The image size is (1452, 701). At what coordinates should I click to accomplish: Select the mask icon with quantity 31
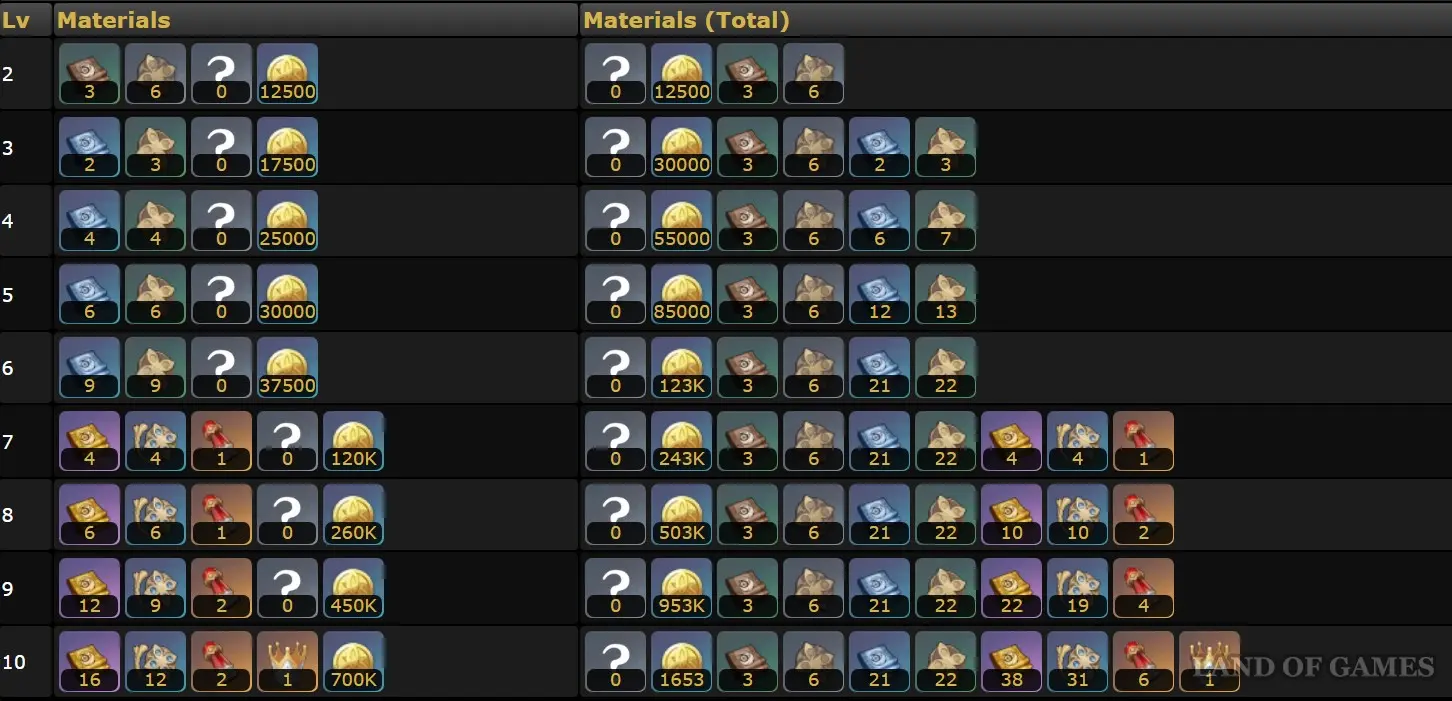[1078, 661]
